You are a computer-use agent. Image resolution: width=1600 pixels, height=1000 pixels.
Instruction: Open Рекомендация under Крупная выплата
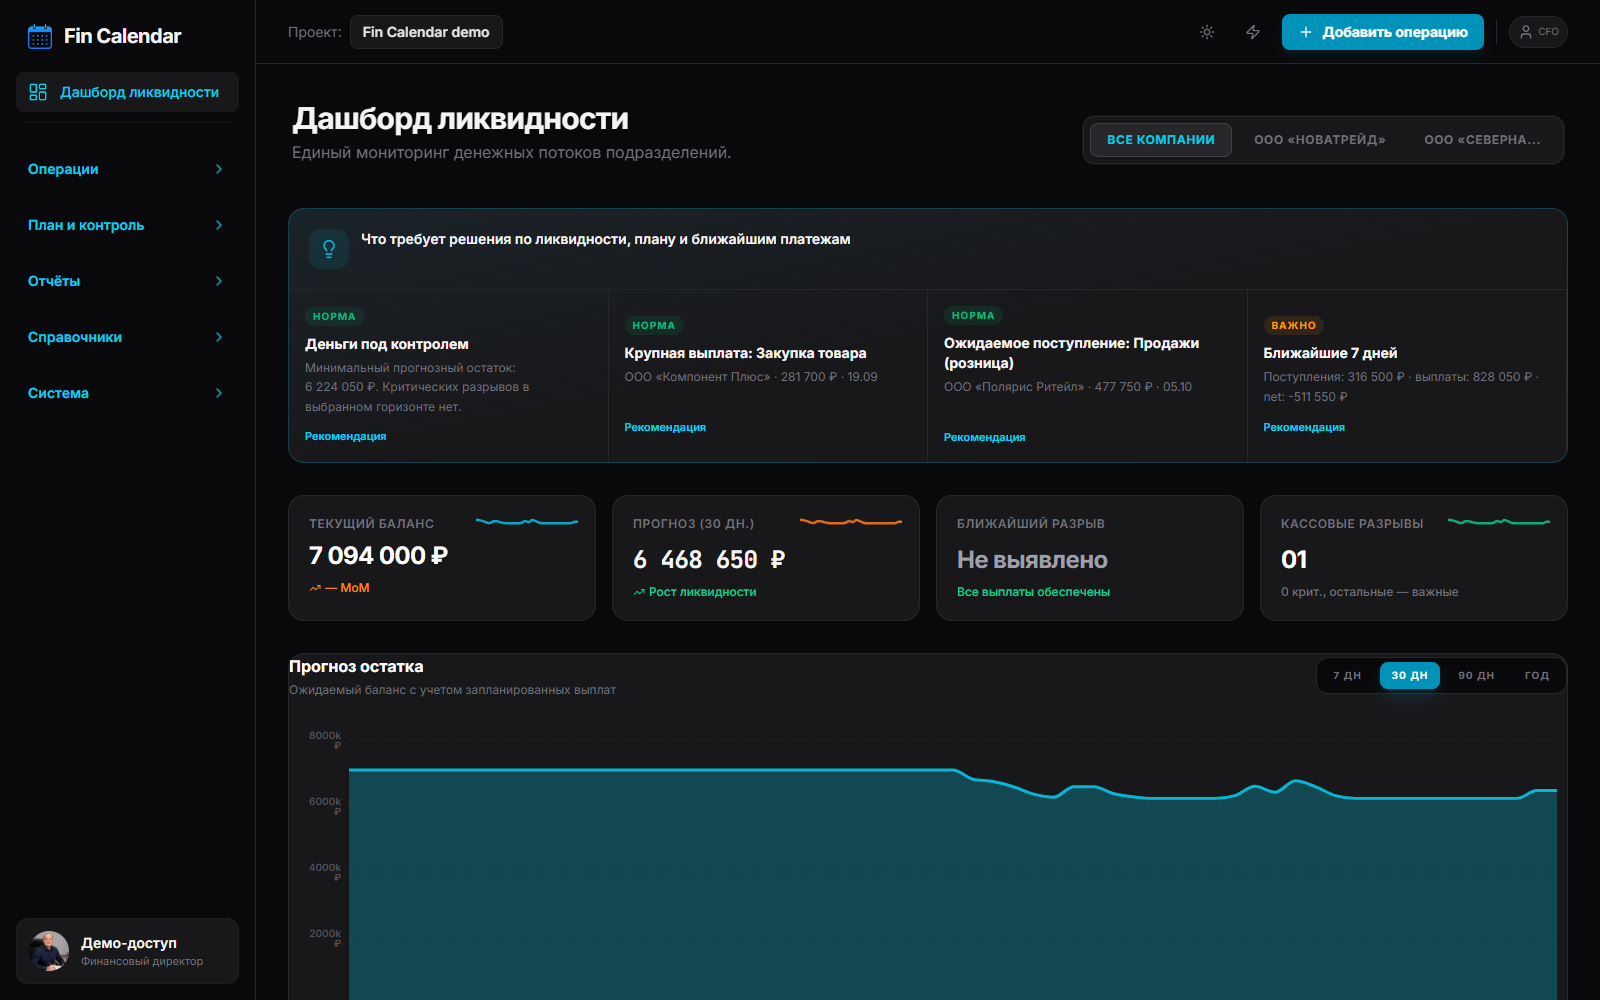coord(665,427)
